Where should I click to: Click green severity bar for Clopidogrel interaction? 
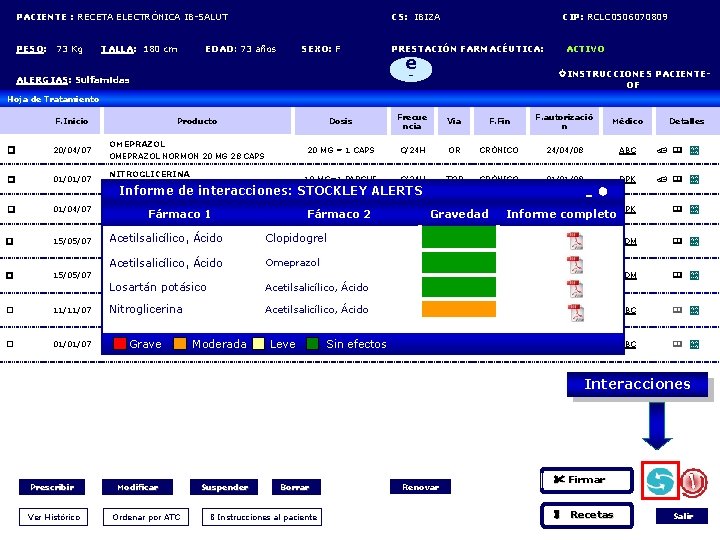pos(459,237)
